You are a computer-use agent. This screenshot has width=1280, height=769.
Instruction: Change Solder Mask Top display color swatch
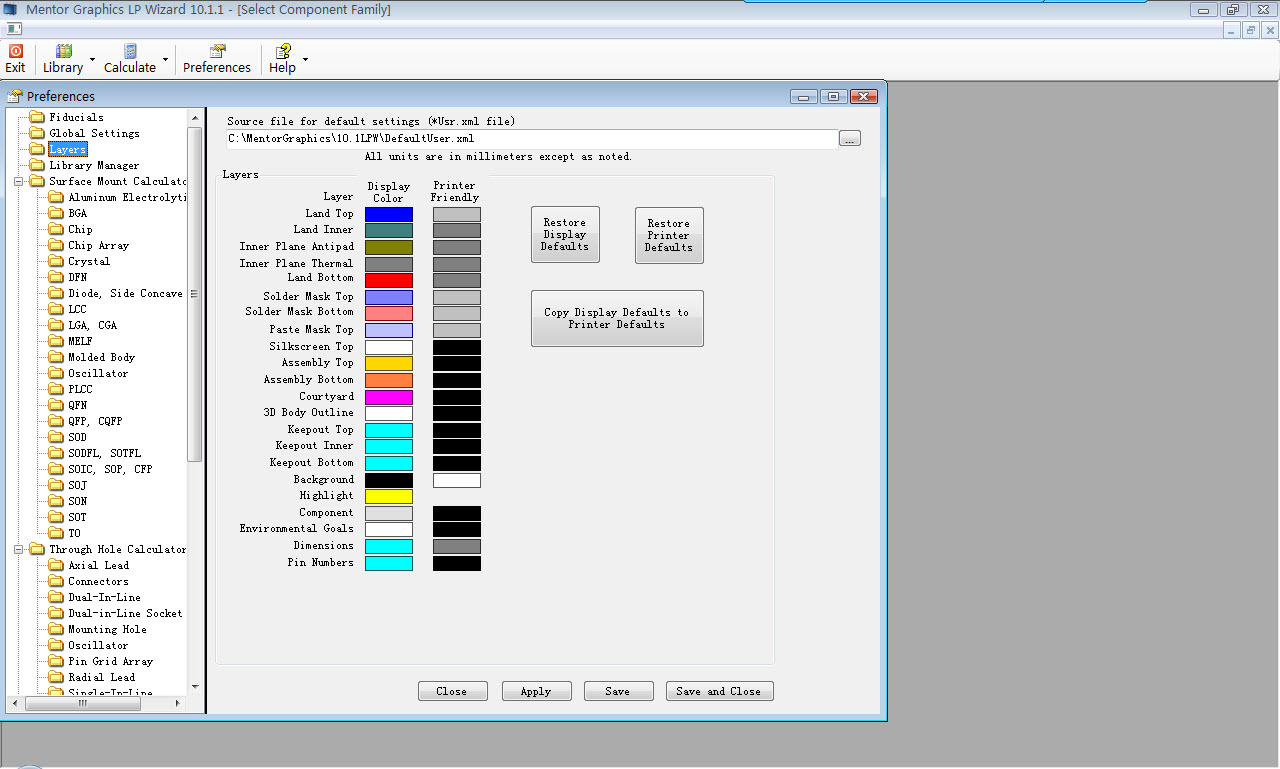pos(389,297)
